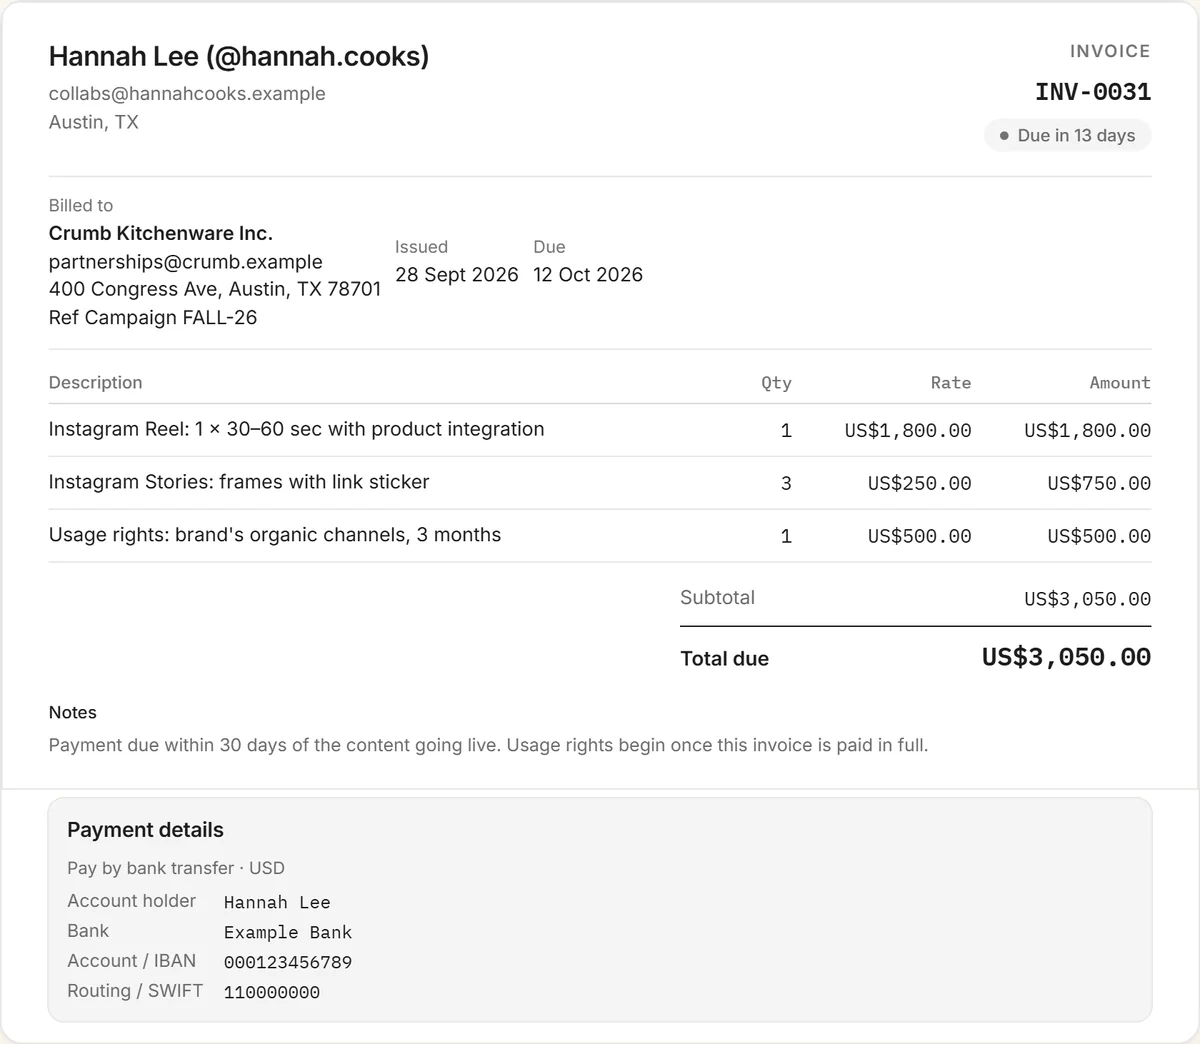
Task: Click the sender location Austin, TX
Action: tap(94, 122)
